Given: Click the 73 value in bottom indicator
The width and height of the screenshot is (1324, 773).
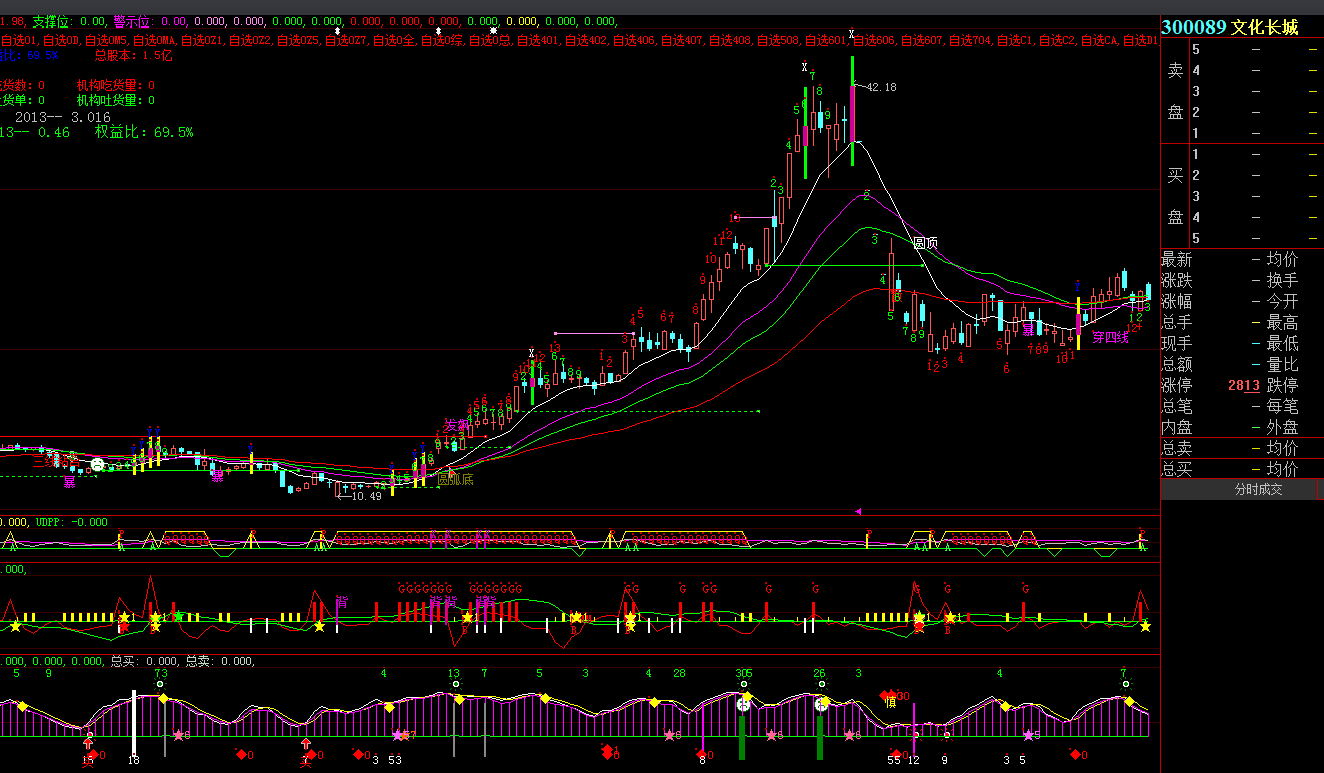Looking at the screenshot, I should [x=161, y=674].
